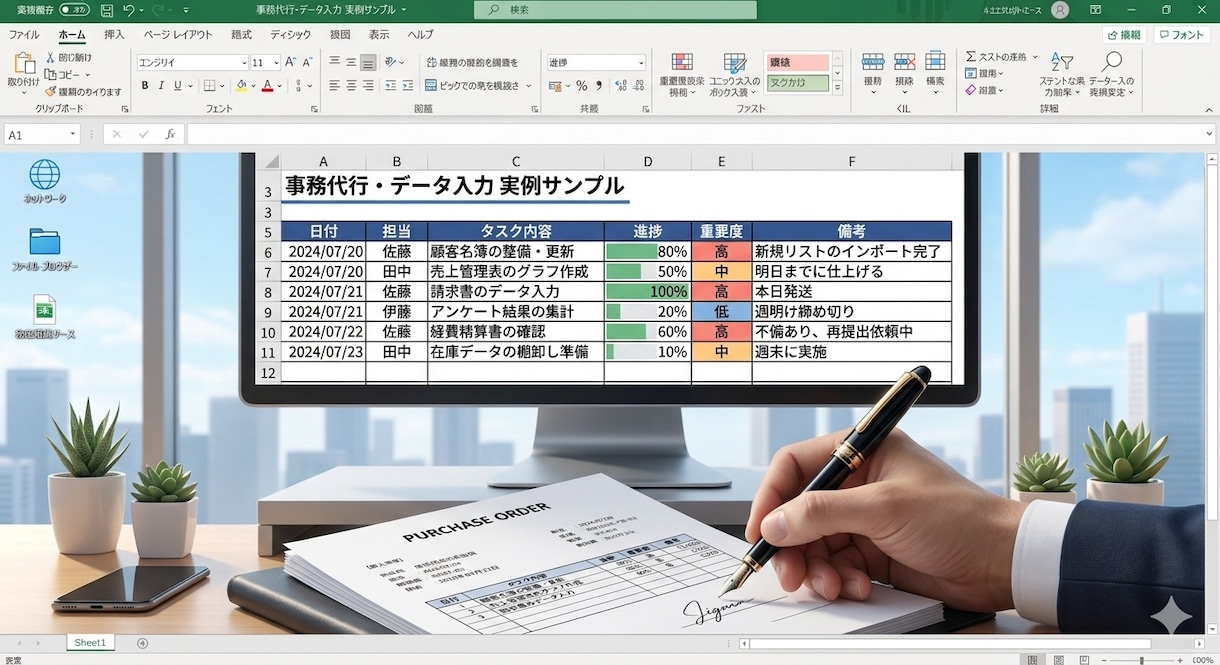Click the Center alignment icon
The image size is (1220, 665).
pos(352,86)
